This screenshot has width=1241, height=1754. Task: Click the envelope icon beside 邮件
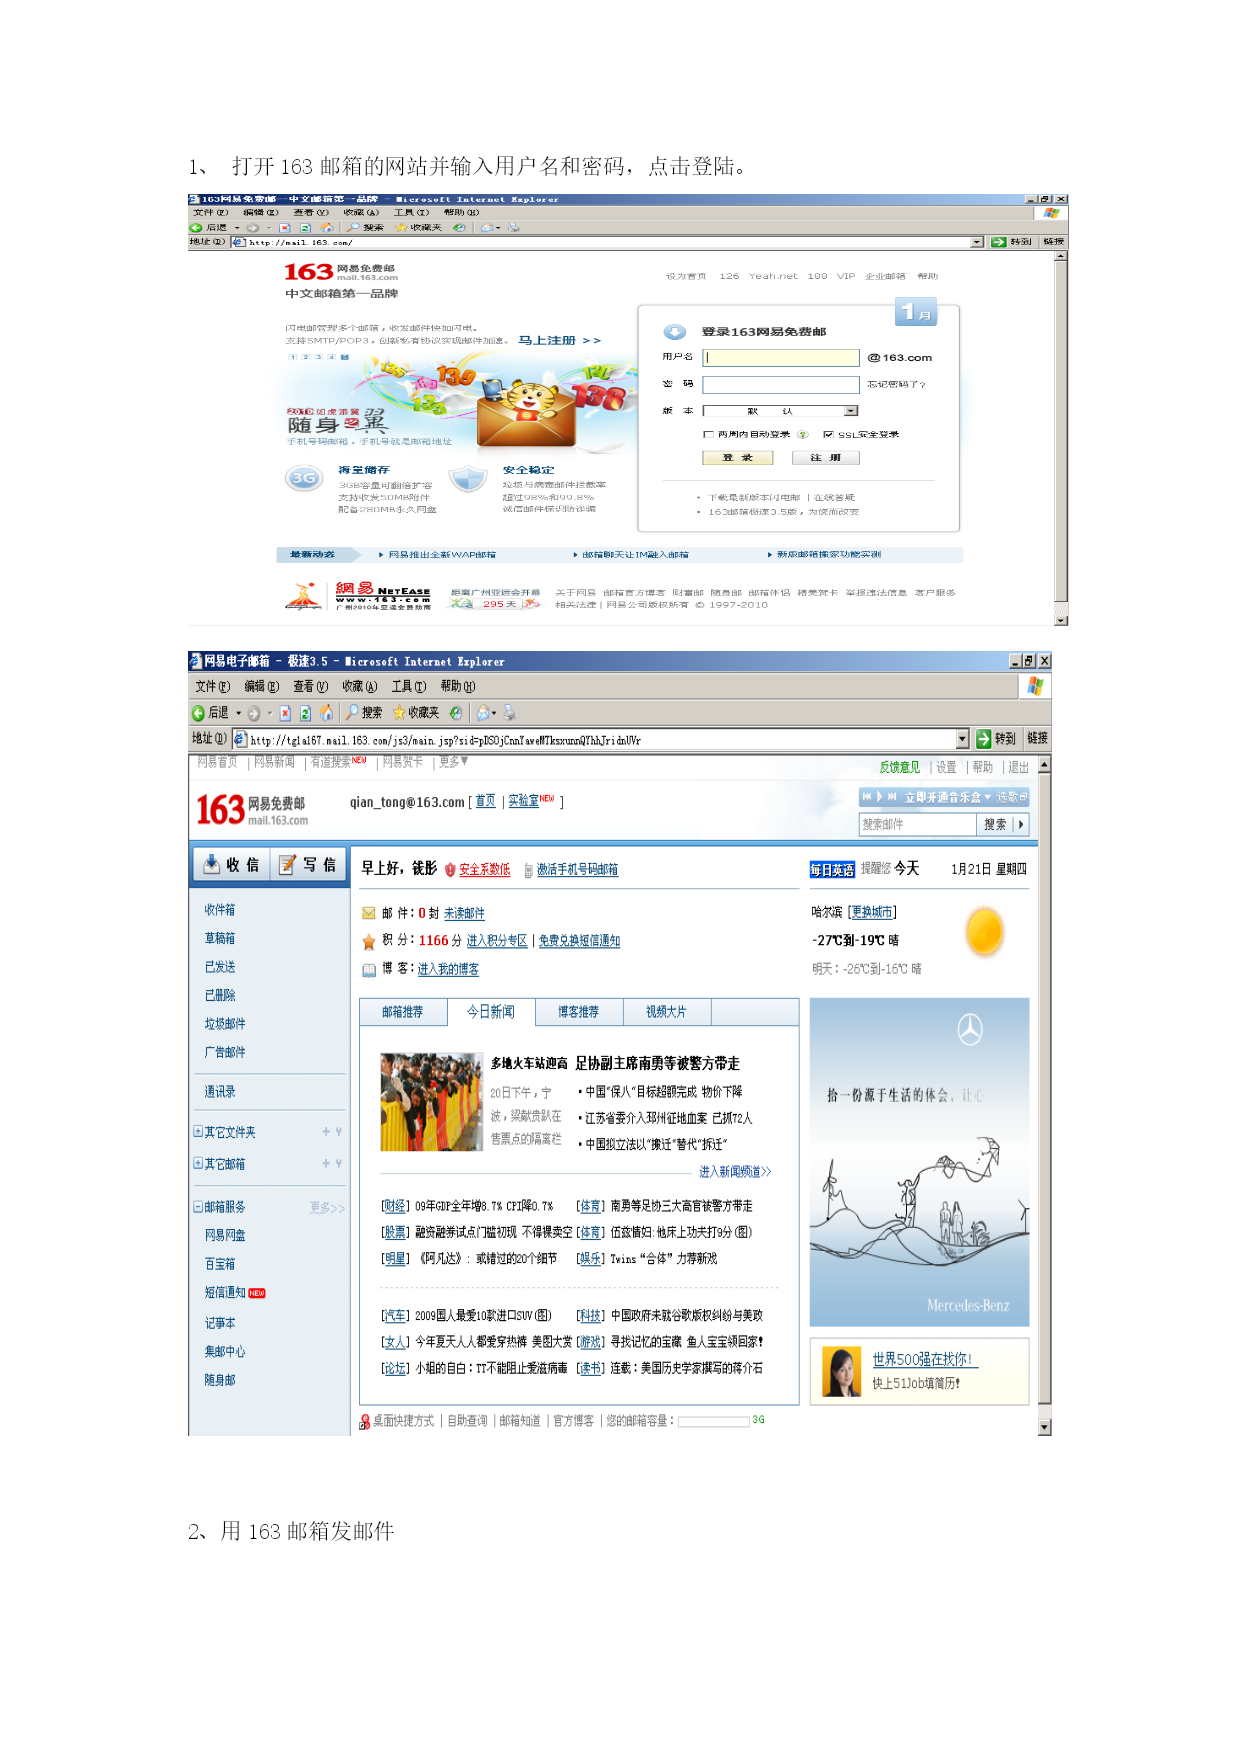(x=369, y=913)
